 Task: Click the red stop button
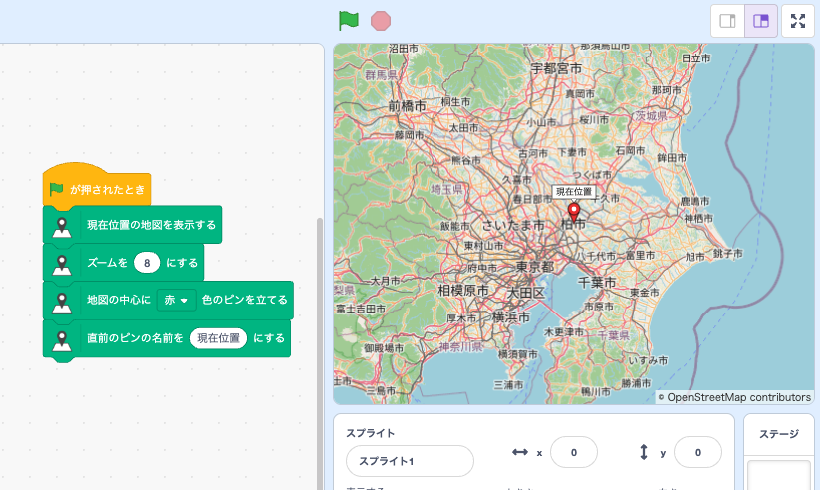tap(381, 21)
